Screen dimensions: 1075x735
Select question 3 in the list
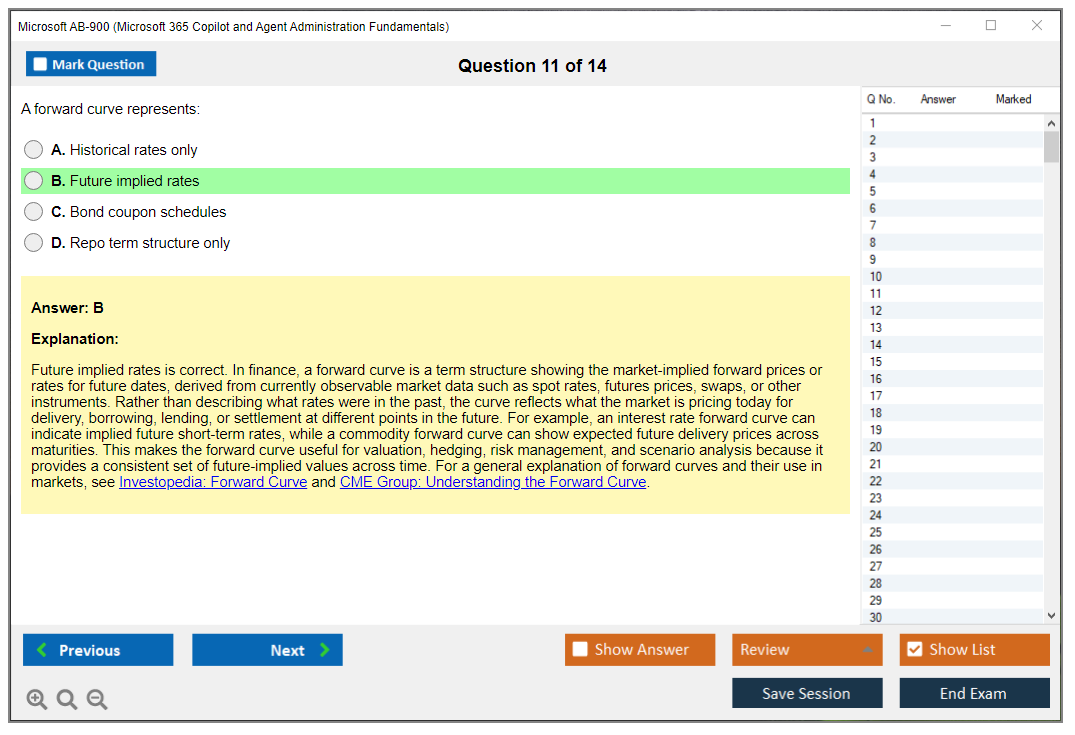(x=953, y=157)
